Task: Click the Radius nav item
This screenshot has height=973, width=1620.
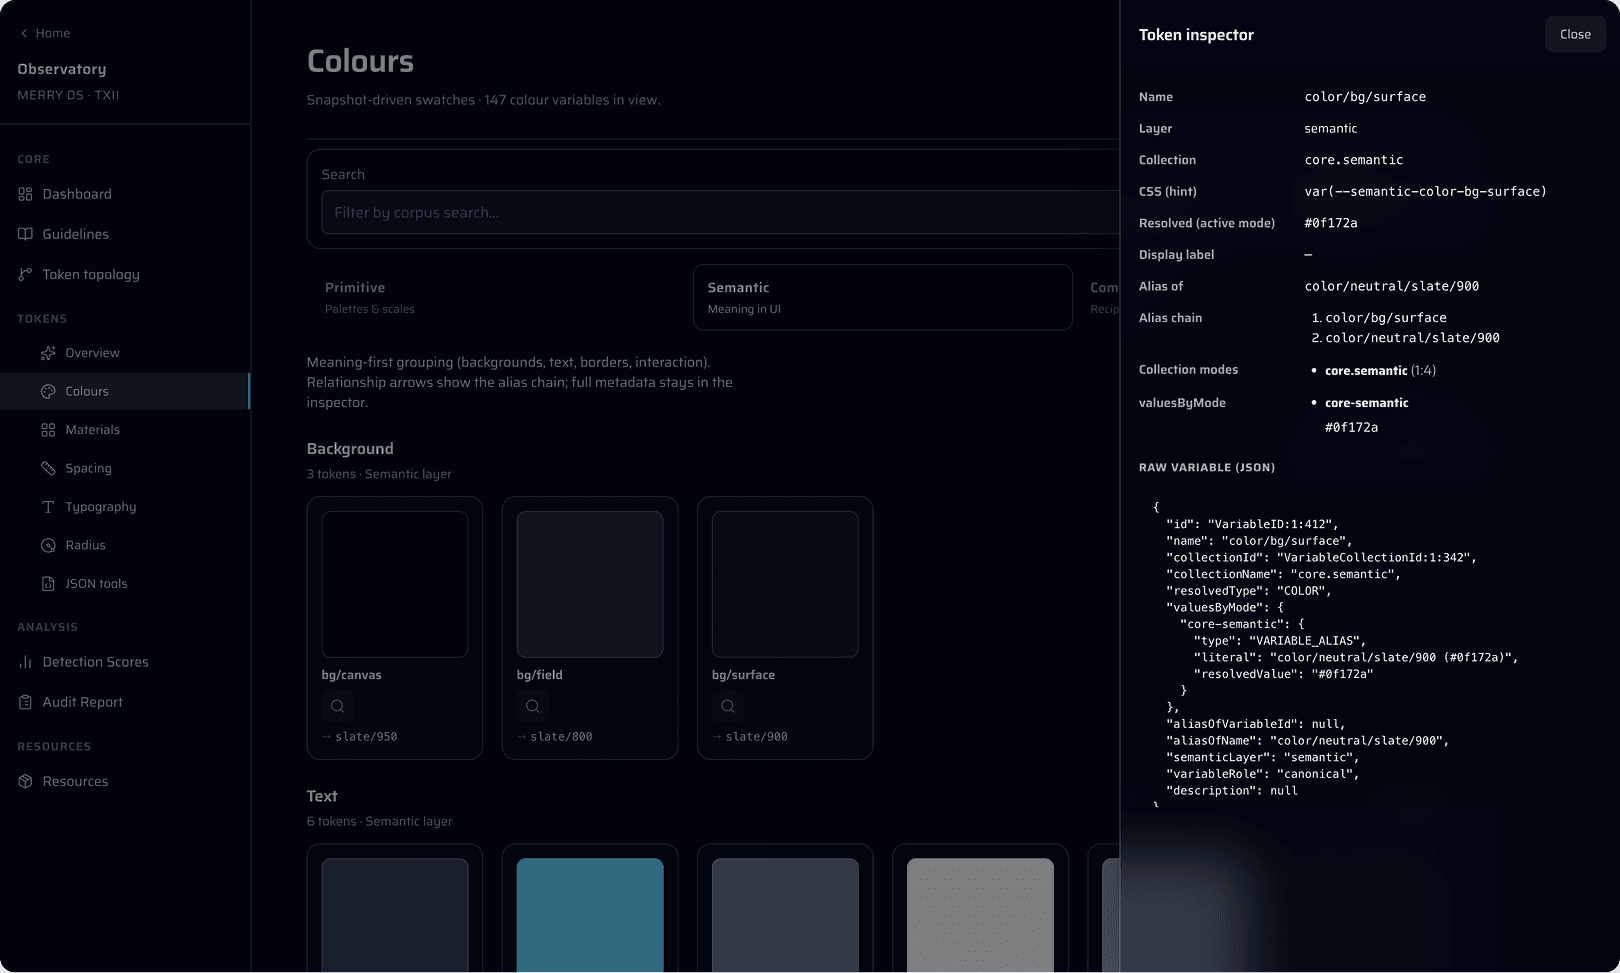Action: click(x=125, y=545)
